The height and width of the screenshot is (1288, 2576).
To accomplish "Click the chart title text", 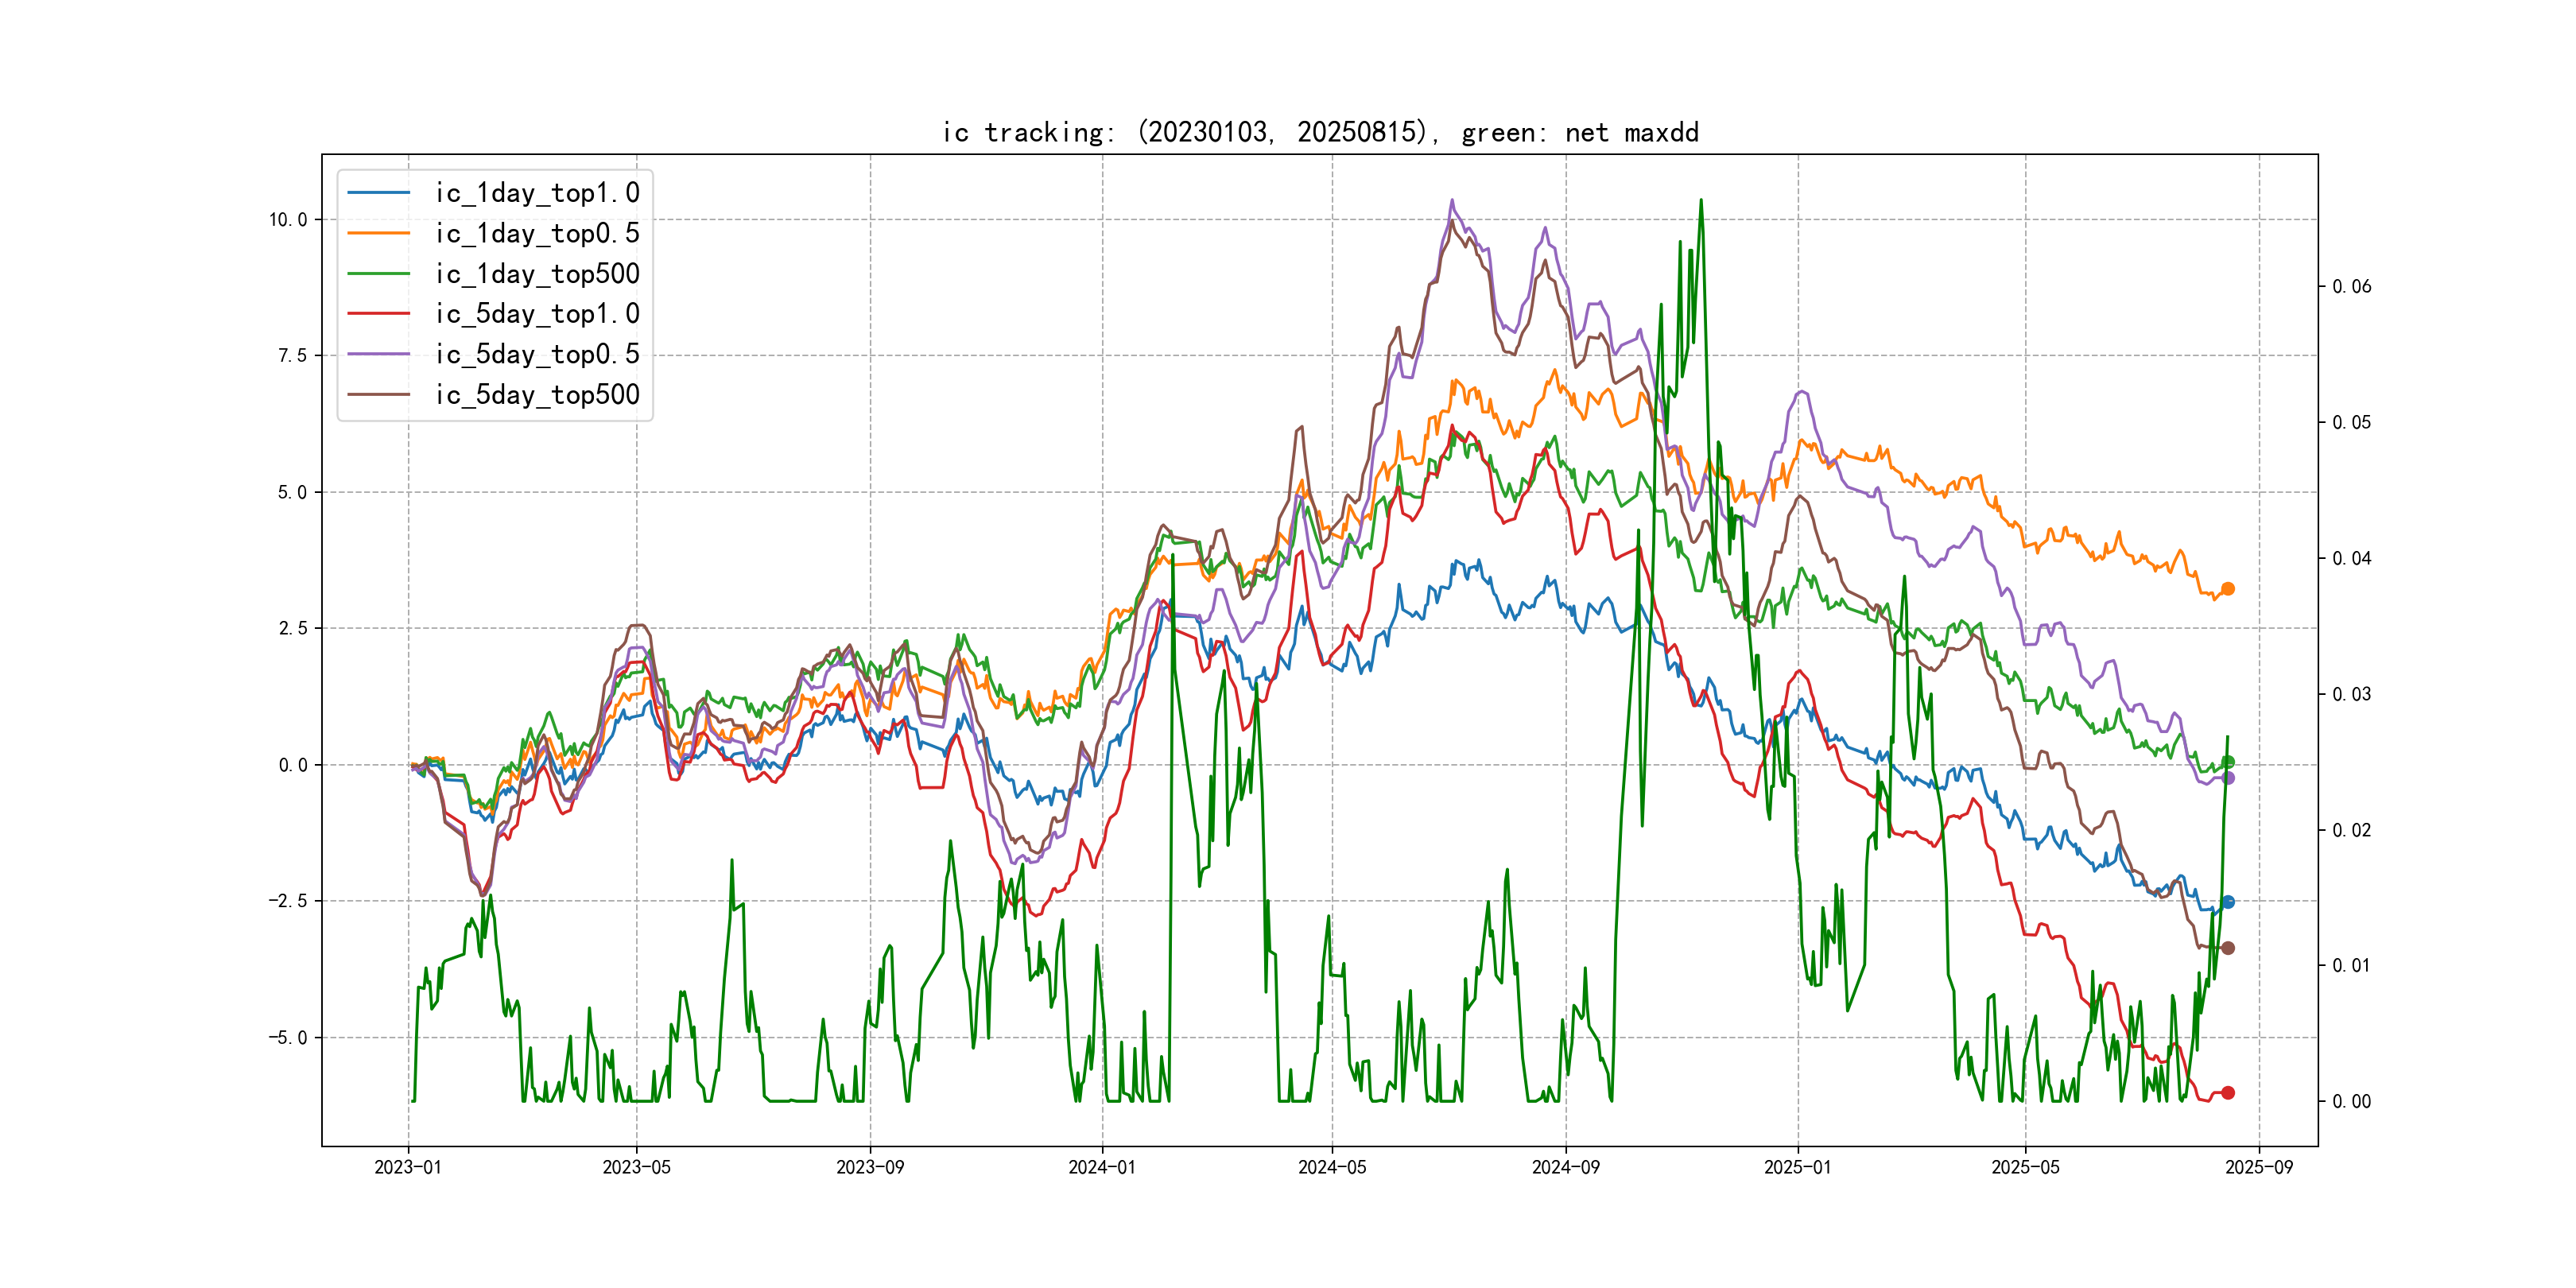I will pyautogui.click(x=1320, y=132).
